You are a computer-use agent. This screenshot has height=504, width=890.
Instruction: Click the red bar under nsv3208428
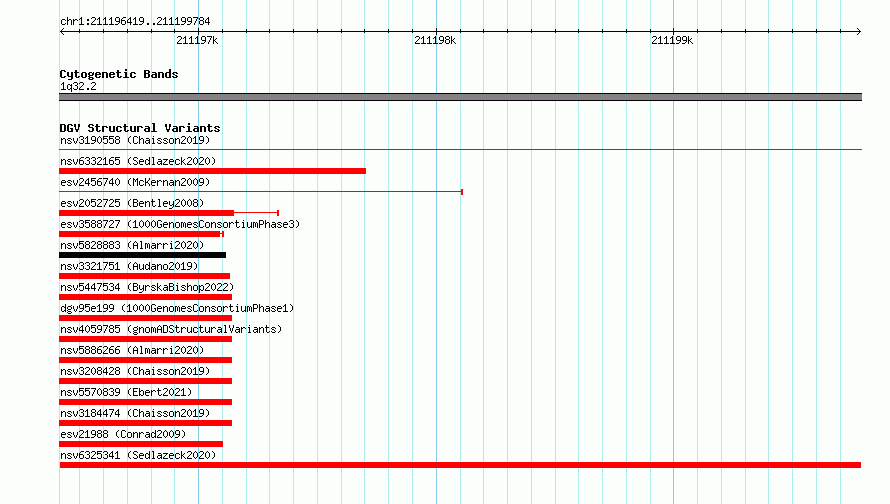[x=145, y=381]
